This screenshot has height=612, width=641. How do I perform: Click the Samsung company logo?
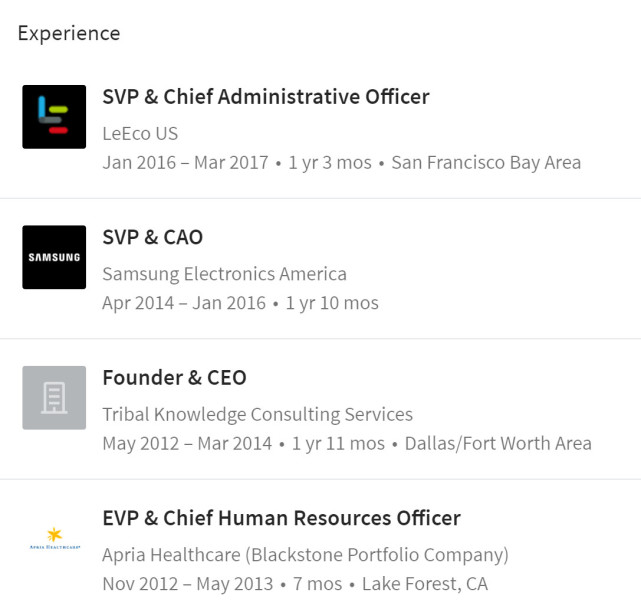tap(54, 257)
